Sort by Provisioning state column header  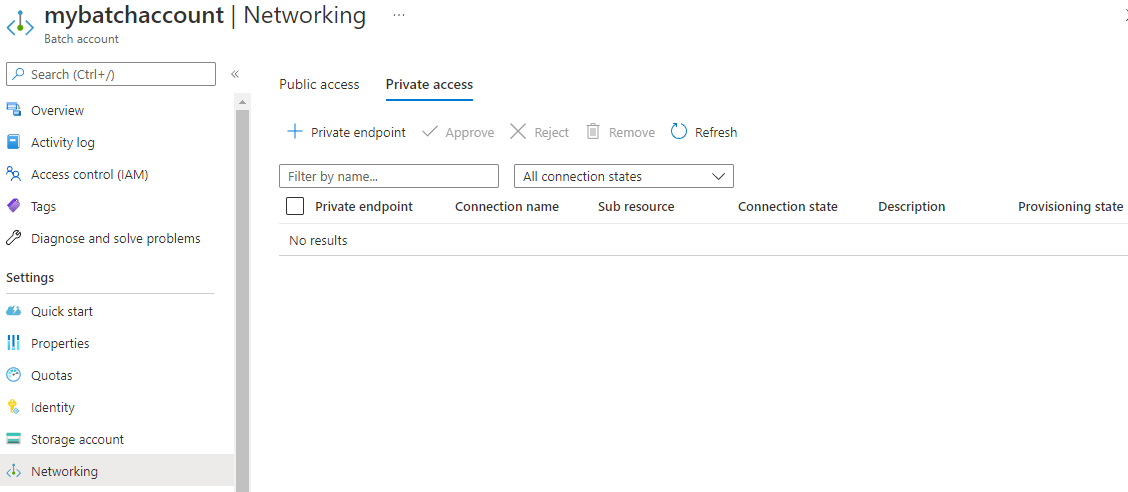[1070, 206]
